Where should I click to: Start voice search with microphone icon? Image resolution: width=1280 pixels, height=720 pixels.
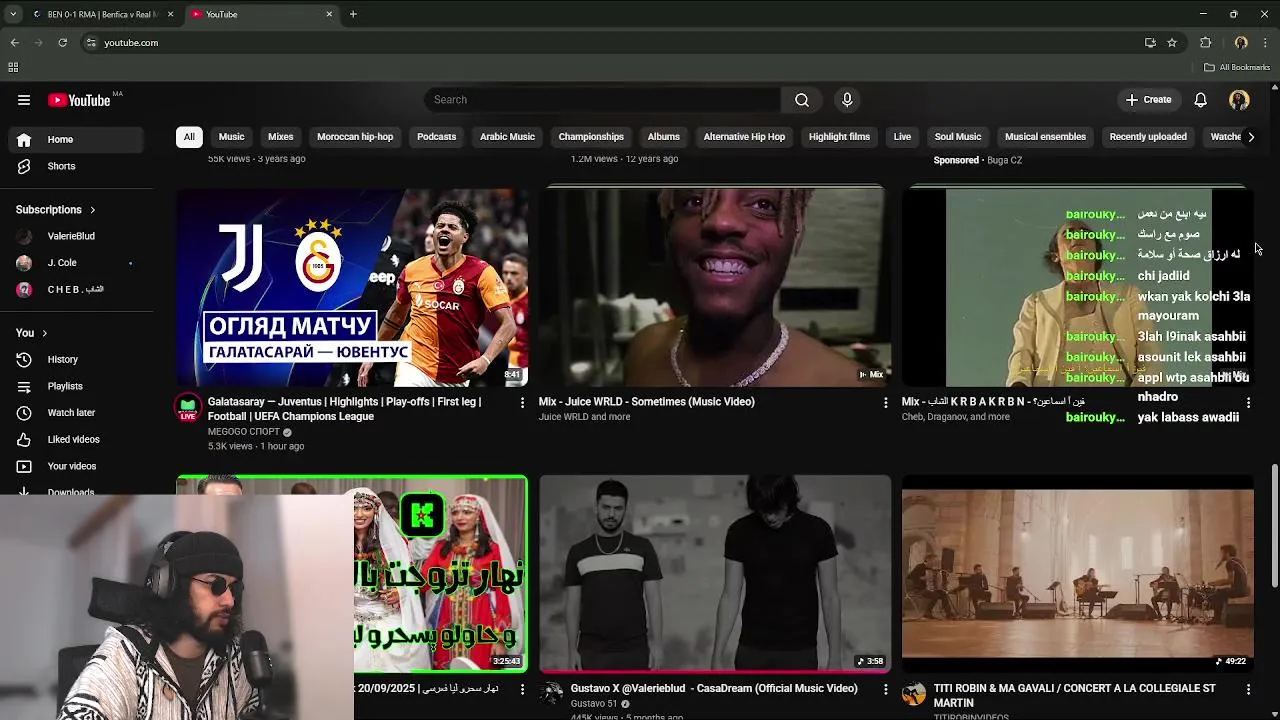(x=847, y=100)
